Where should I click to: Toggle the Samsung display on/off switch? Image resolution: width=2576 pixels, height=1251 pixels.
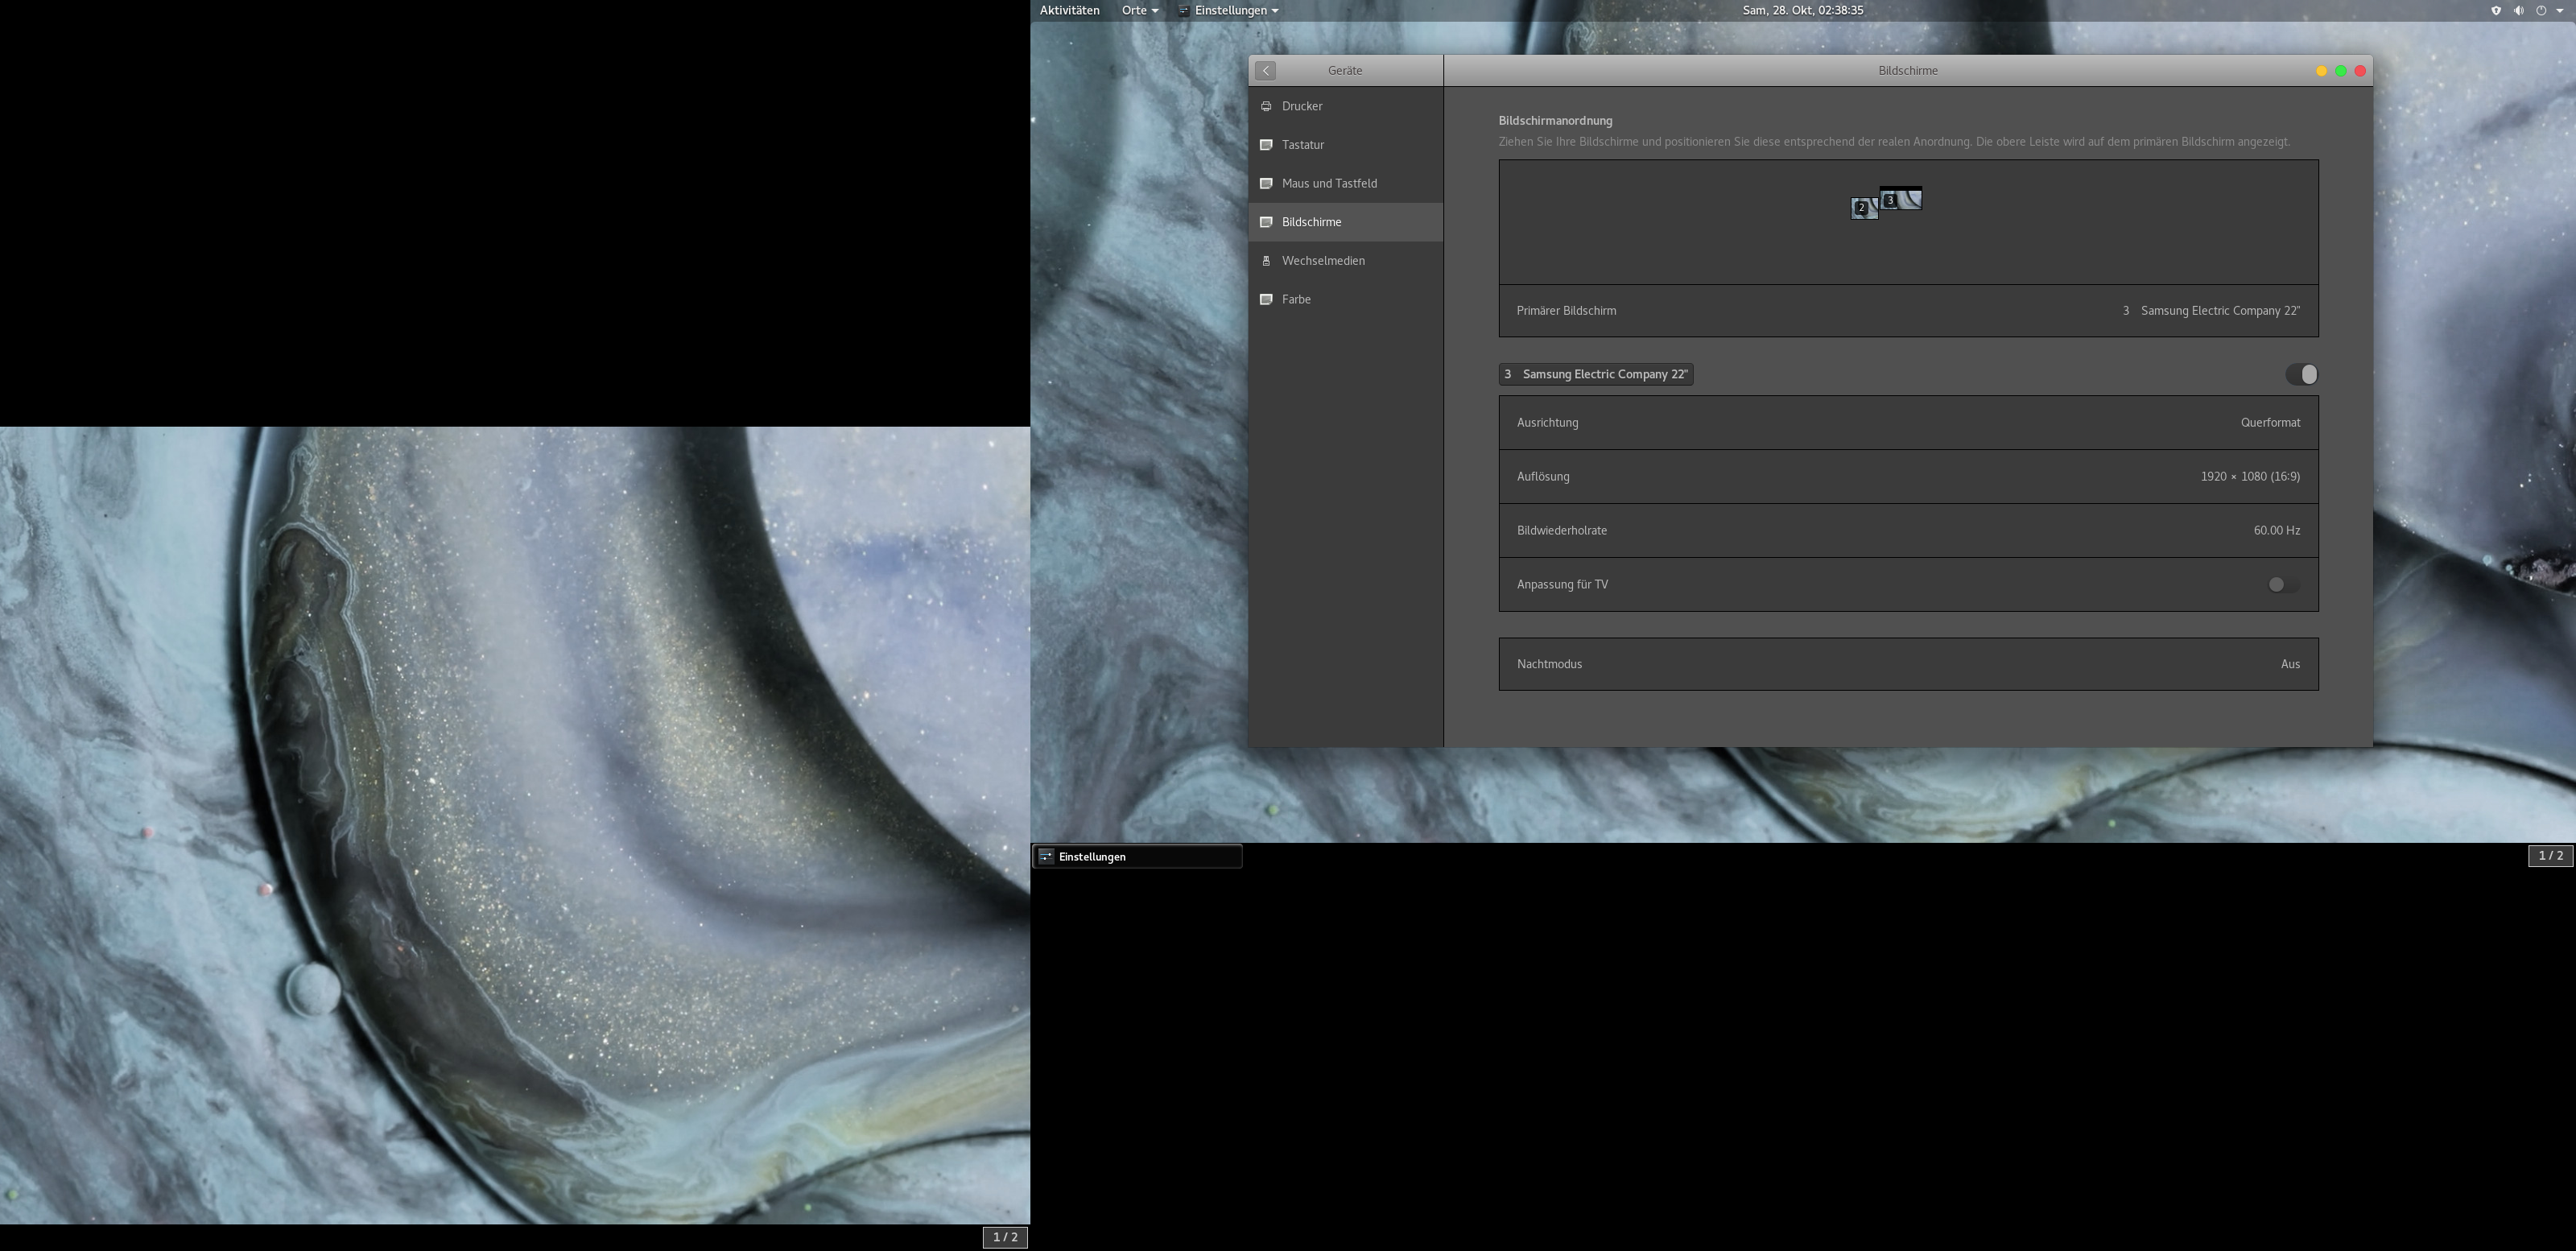pyautogui.click(x=2301, y=374)
